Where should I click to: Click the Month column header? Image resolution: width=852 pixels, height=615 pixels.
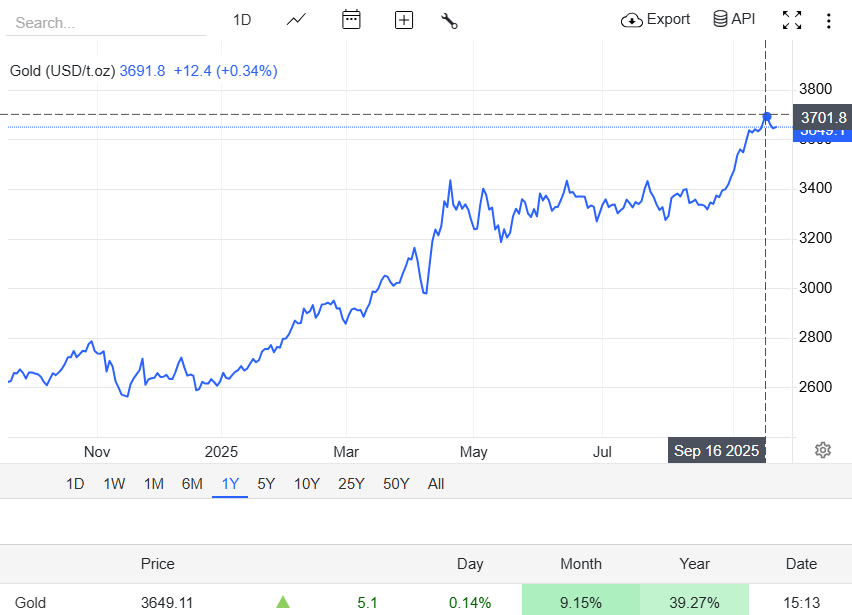pyautogui.click(x=581, y=564)
